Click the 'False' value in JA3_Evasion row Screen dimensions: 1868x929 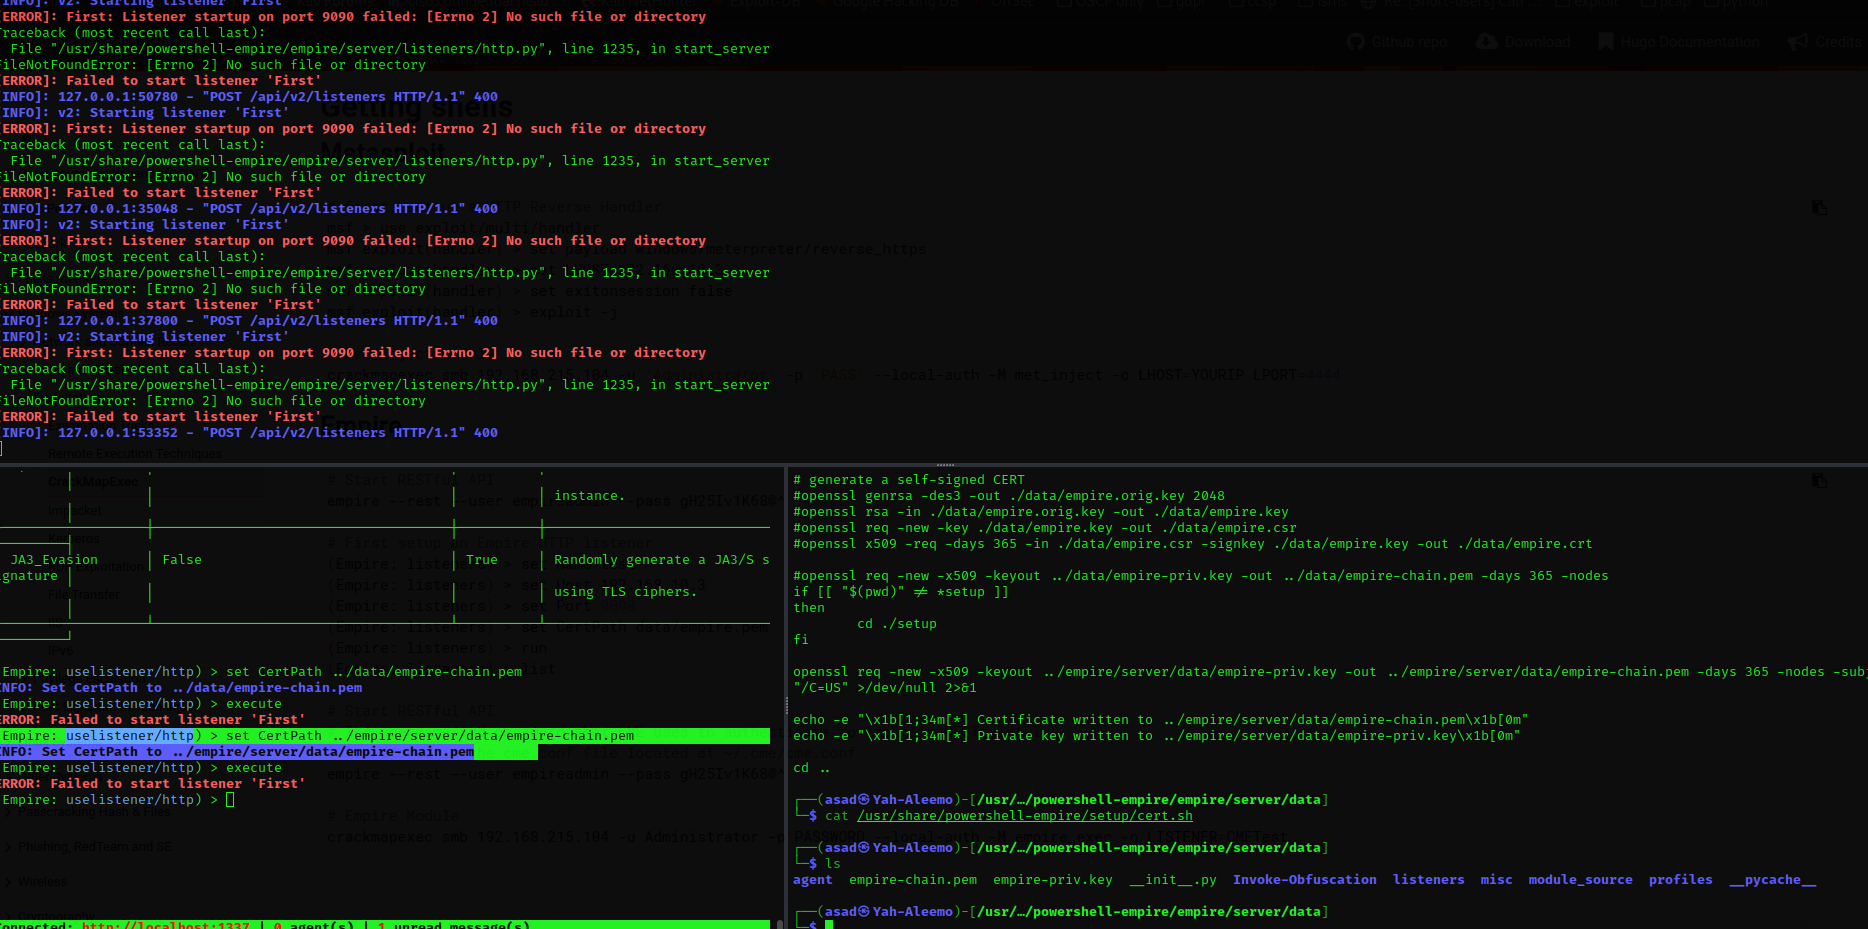click(x=182, y=560)
